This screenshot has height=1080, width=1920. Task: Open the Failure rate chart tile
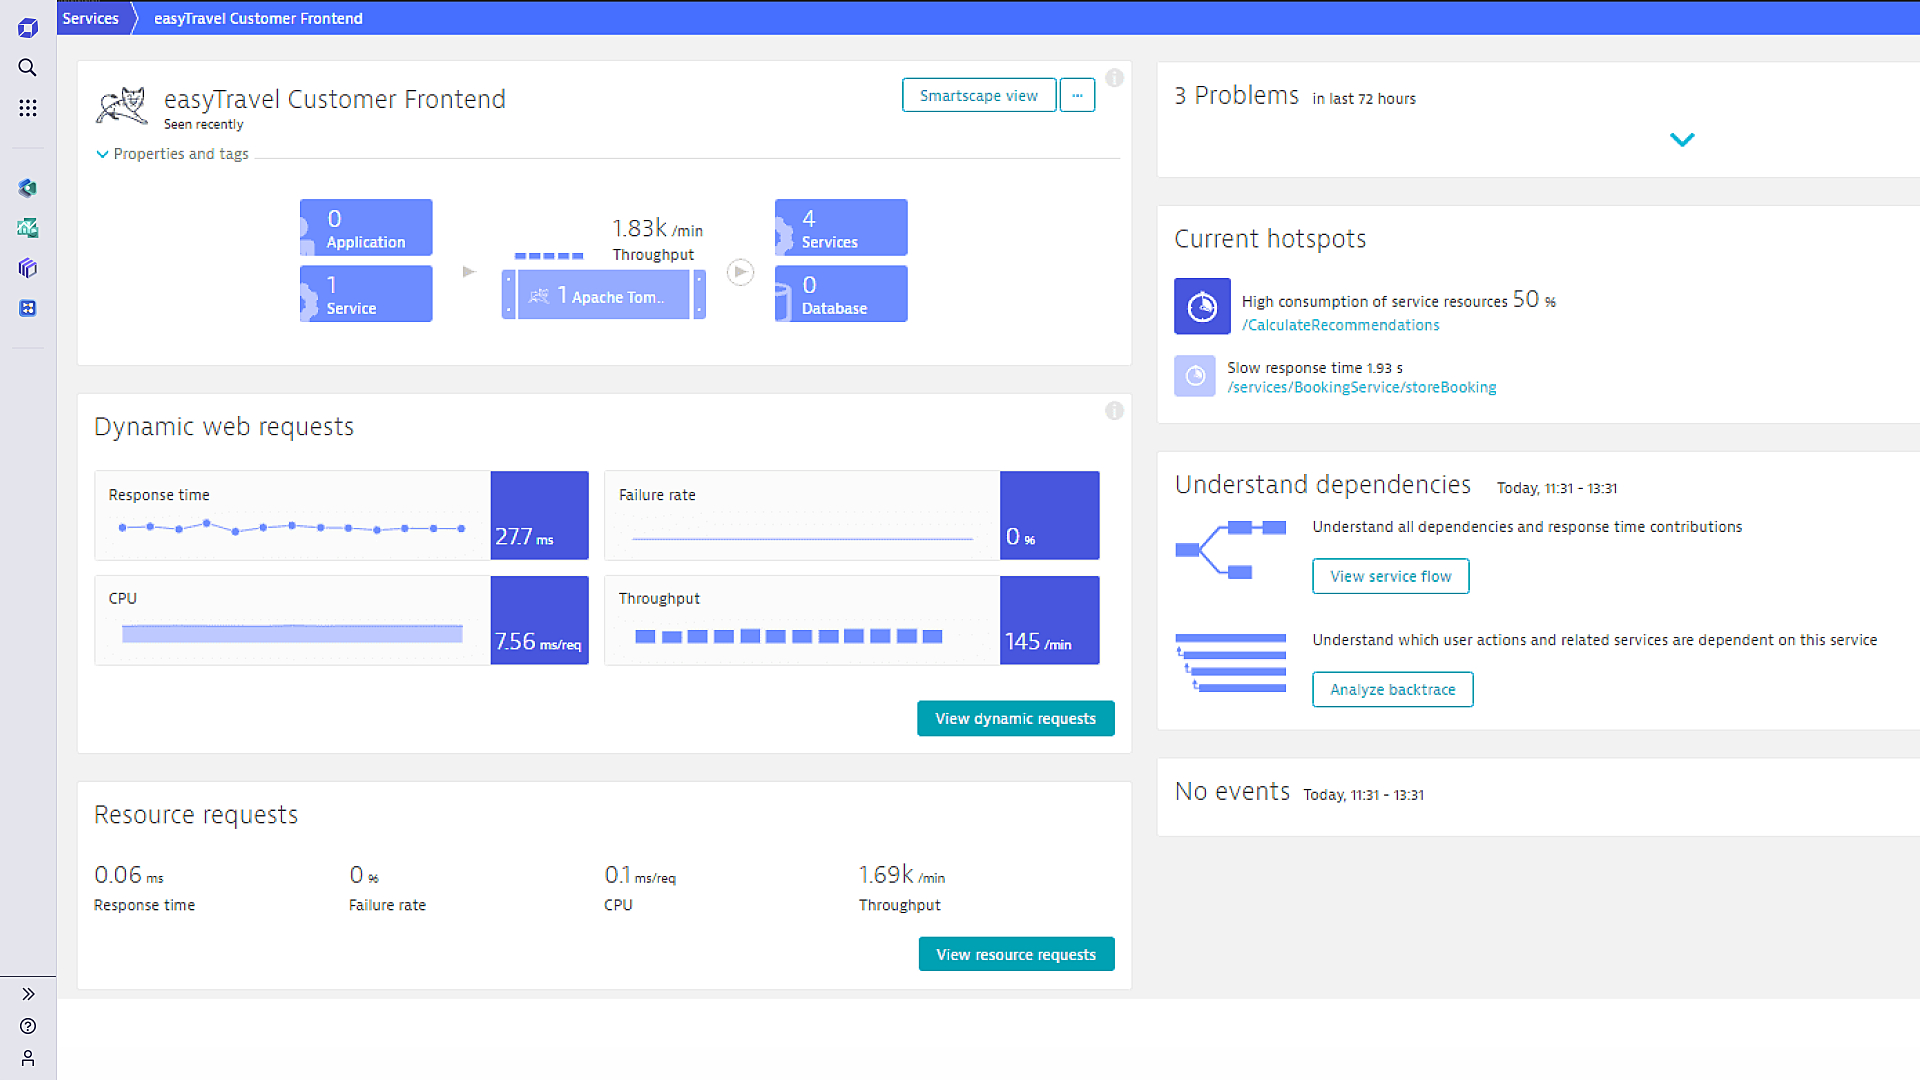(x=852, y=515)
